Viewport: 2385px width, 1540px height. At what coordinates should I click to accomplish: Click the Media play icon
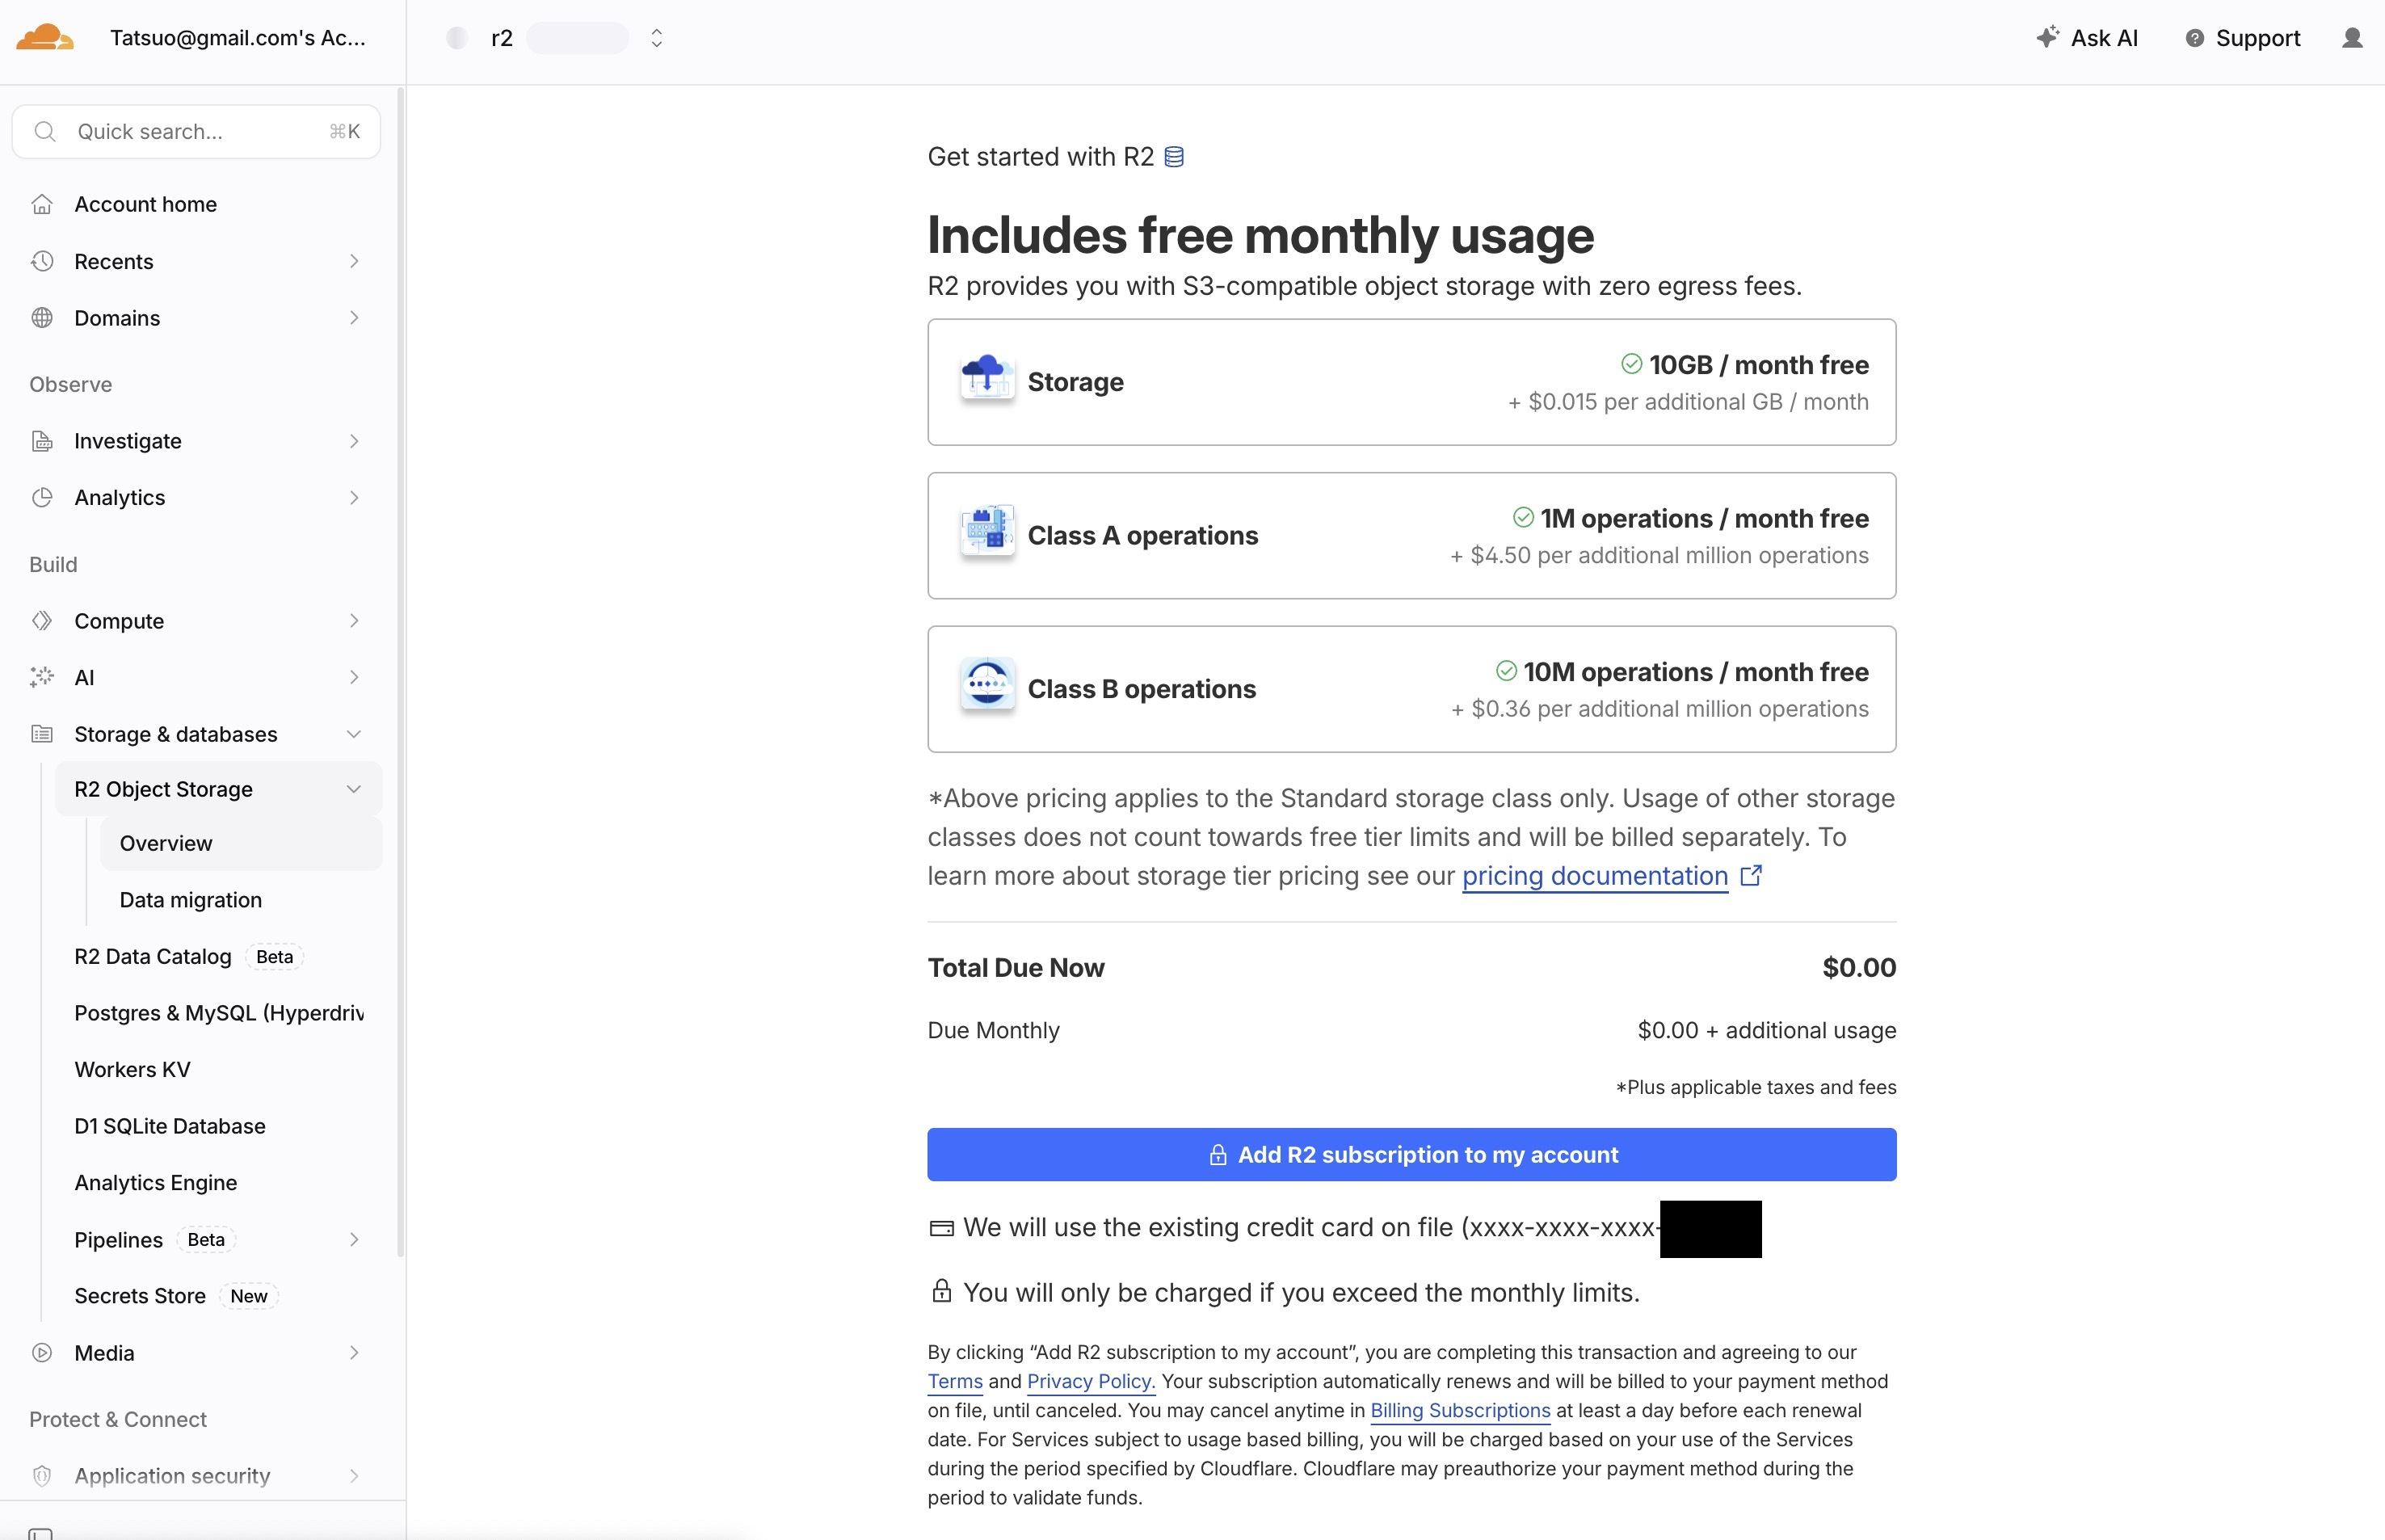[x=42, y=1352]
